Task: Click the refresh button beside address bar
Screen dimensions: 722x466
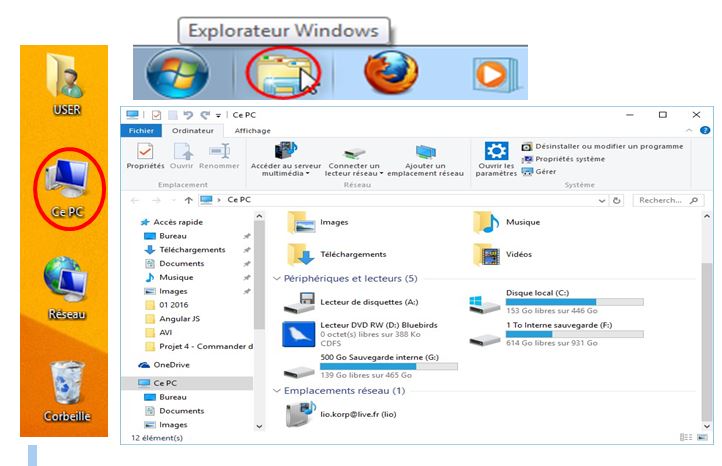Action: [617, 200]
